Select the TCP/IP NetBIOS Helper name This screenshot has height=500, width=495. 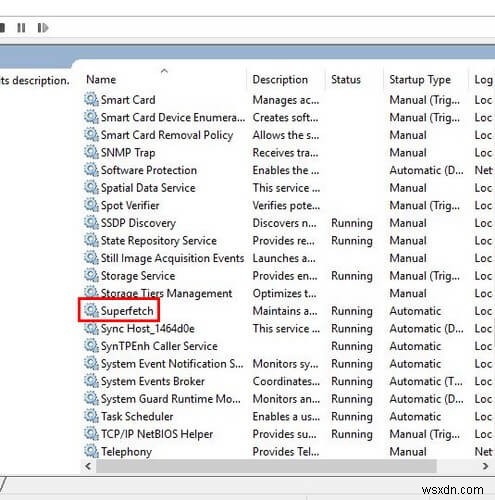click(x=157, y=434)
